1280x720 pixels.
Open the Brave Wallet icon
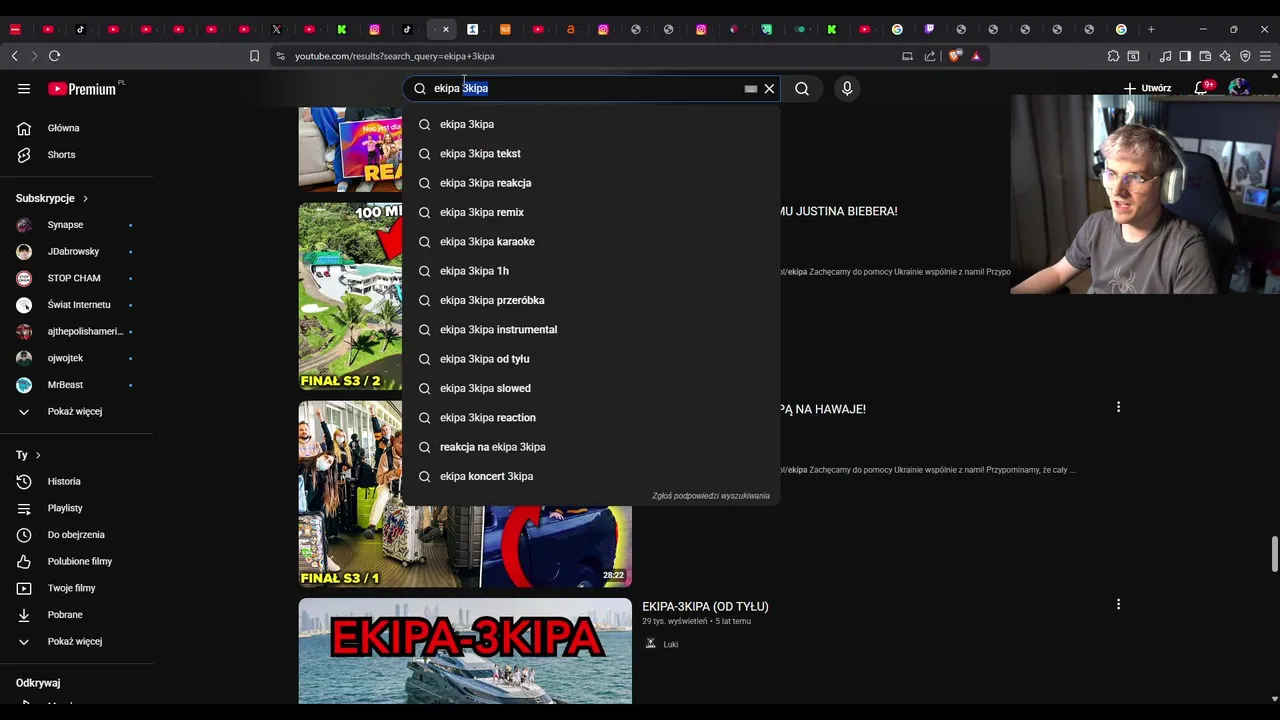1205,56
